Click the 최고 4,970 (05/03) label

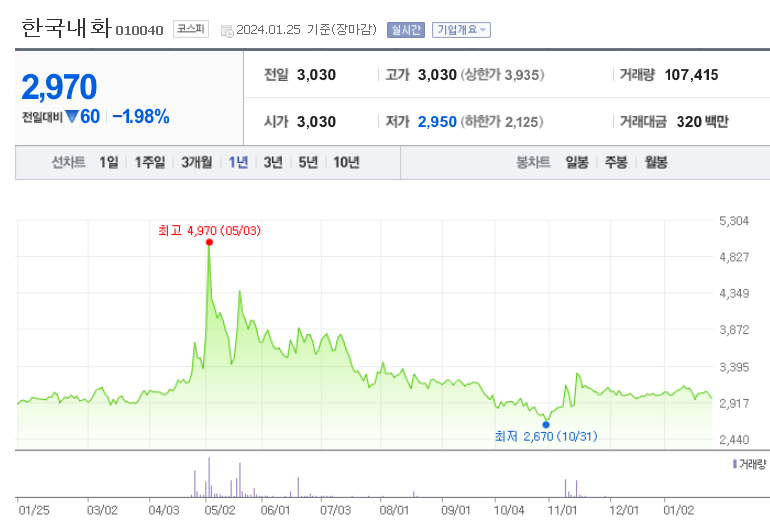coord(209,230)
